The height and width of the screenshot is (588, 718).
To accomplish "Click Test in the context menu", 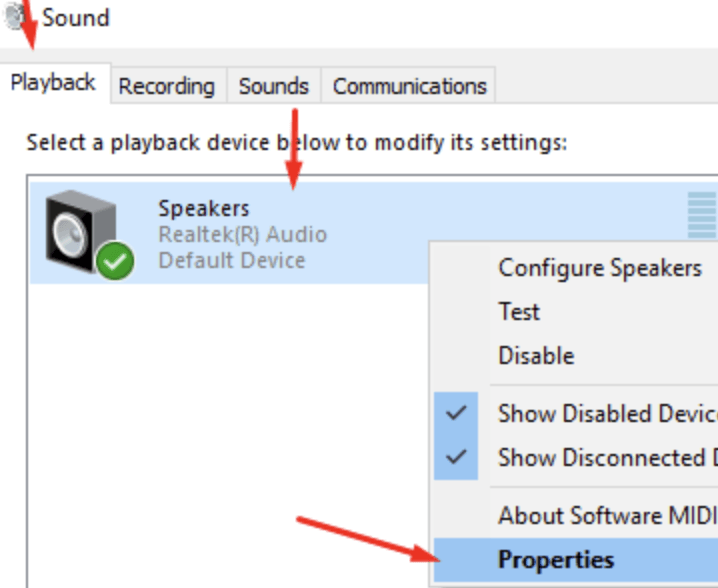I will click(519, 312).
